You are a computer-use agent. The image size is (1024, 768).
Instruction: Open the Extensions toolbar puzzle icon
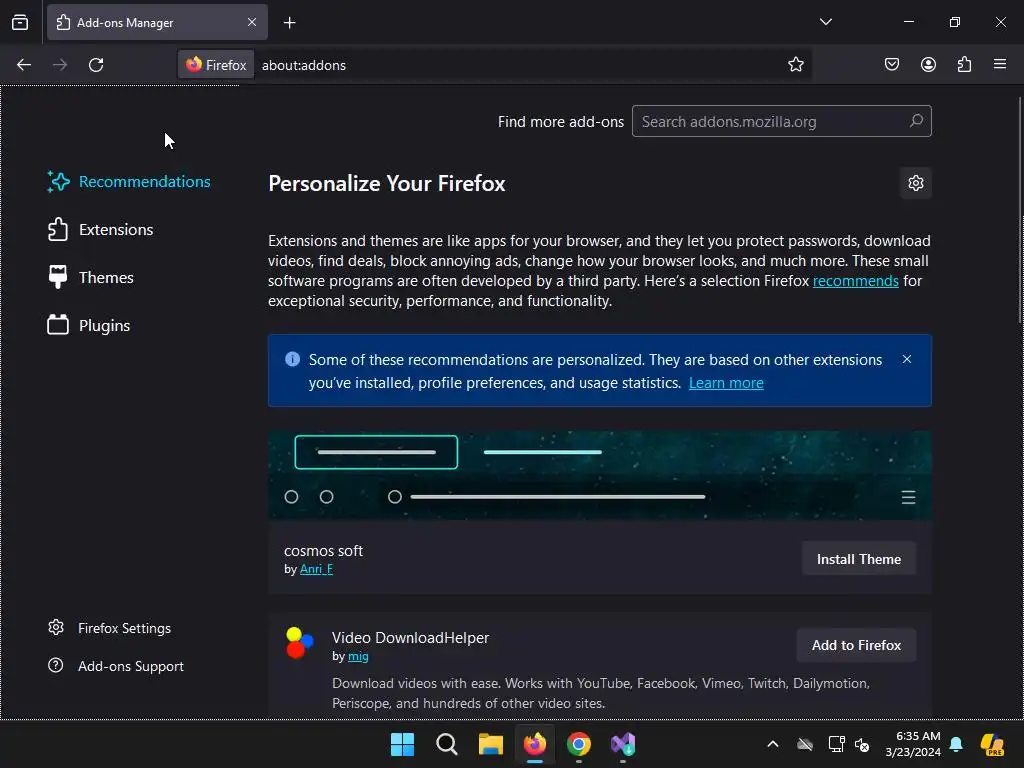tap(964, 65)
